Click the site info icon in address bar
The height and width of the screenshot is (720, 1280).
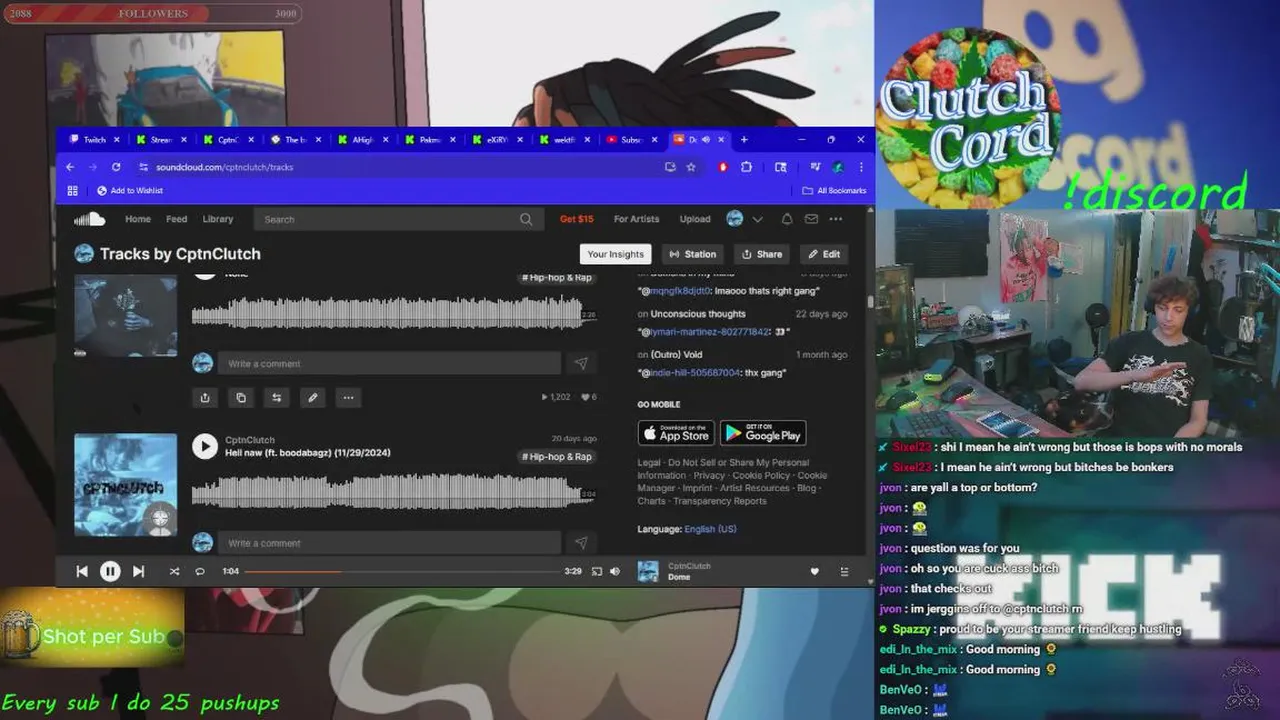coord(144,167)
